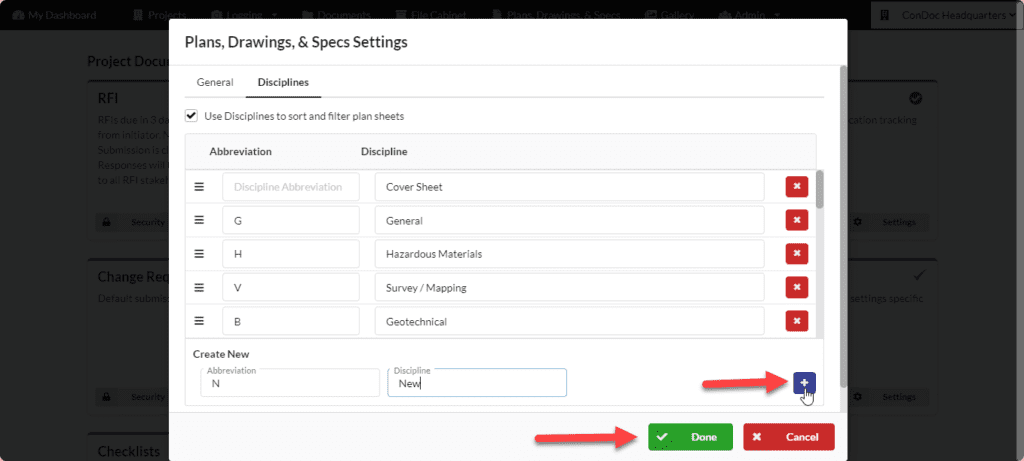This screenshot has width=1024, height=461.
Task: Uncheck Use Disciplines to sort and filter
Action: tap(191, 116)
